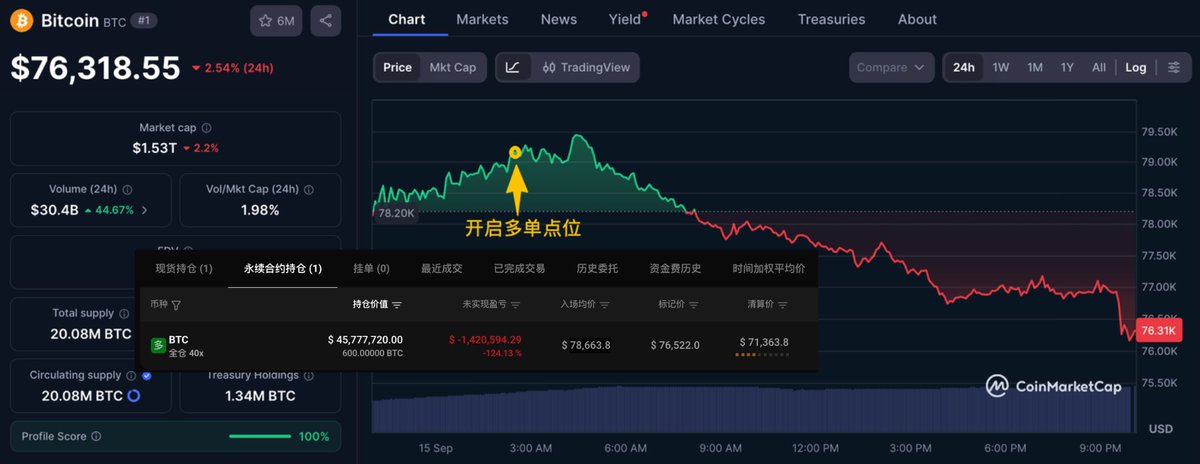Open the Markets tab
This screenshot has height=464, width=1200.
click(482, 19)
